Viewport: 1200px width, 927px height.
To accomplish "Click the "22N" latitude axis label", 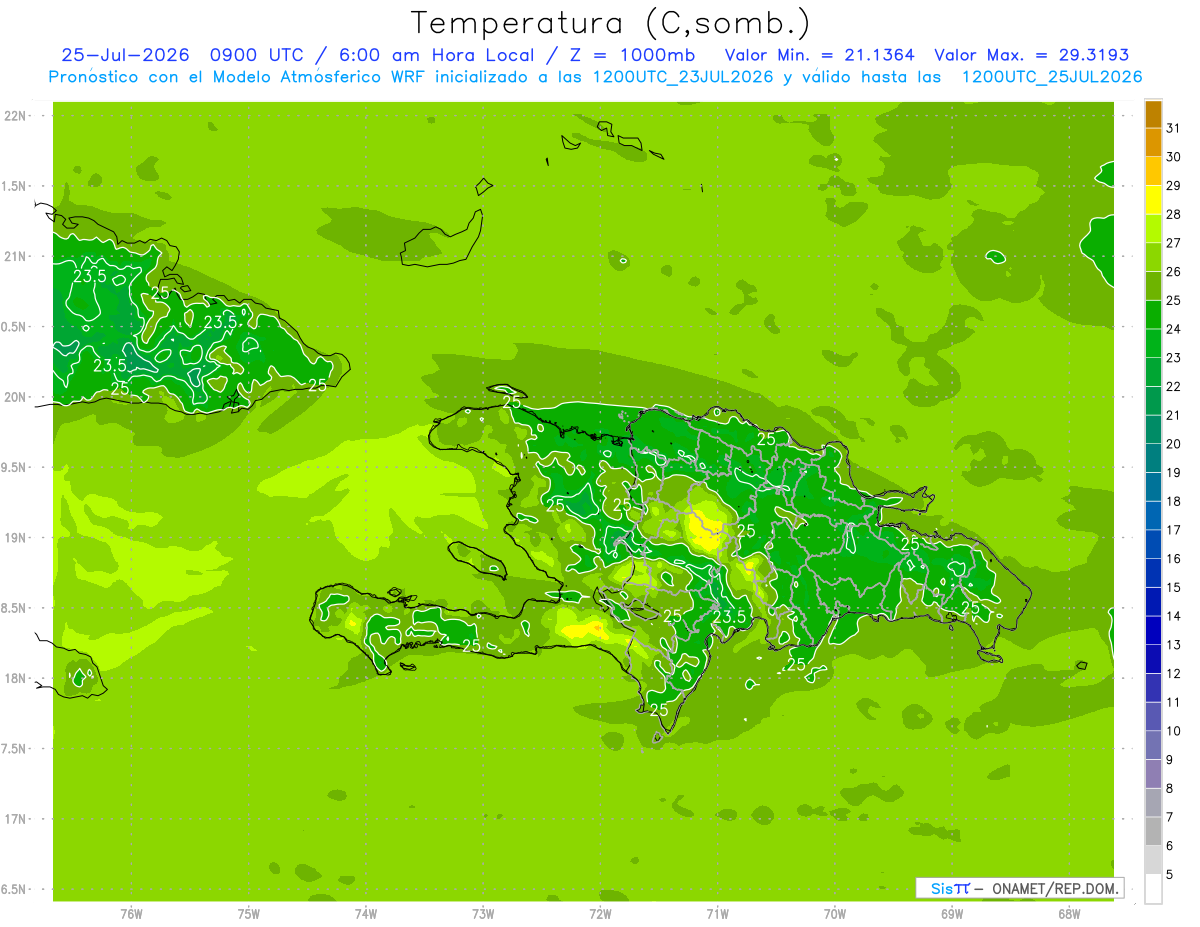I will tap(15, 116).
